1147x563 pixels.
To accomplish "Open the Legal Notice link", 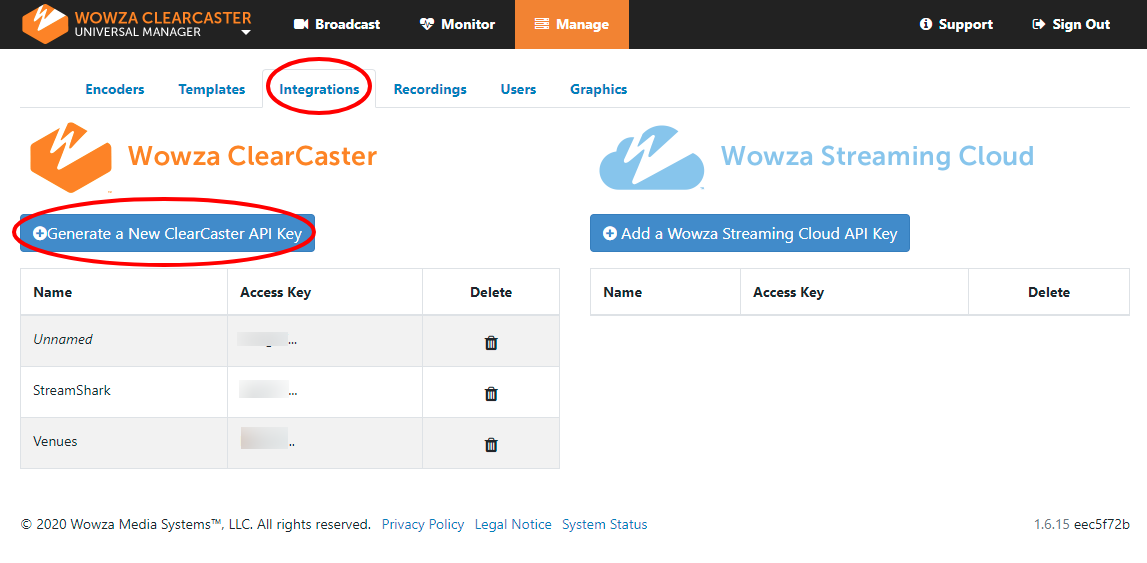I will tap(513, 524).
